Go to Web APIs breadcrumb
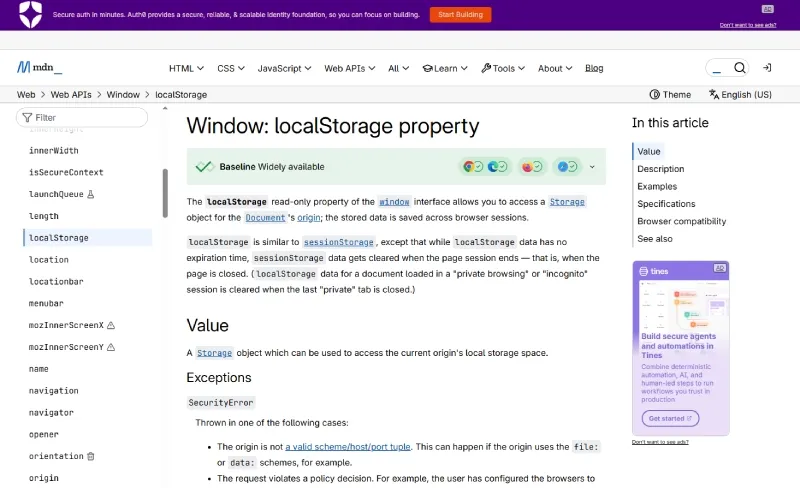This screenshot has width=800, height=488. point(71,94)
